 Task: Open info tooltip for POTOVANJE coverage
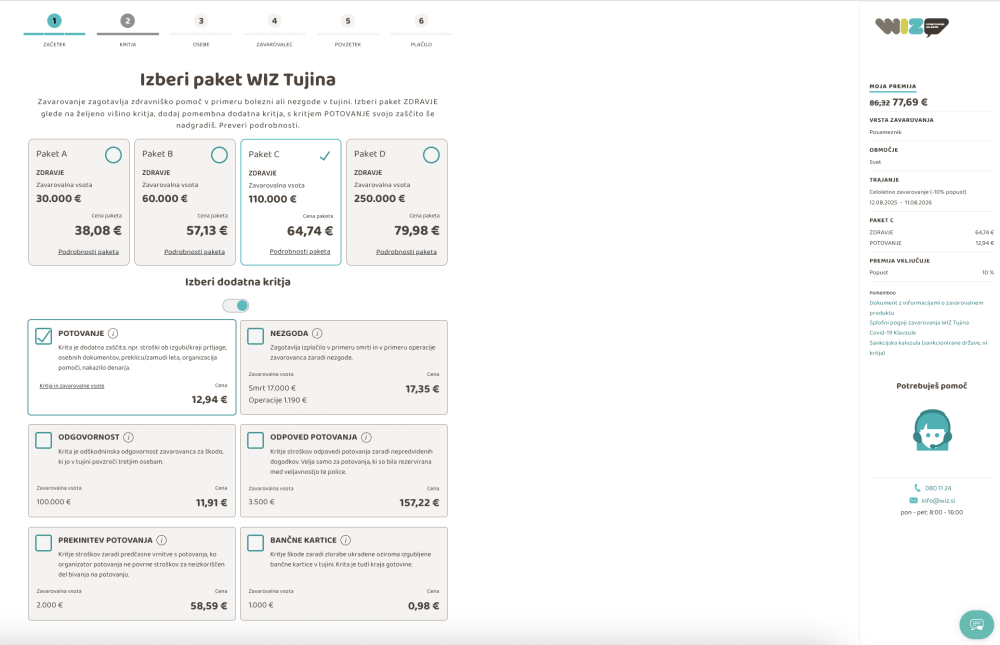pyautogui.click(x=113, y=333)
